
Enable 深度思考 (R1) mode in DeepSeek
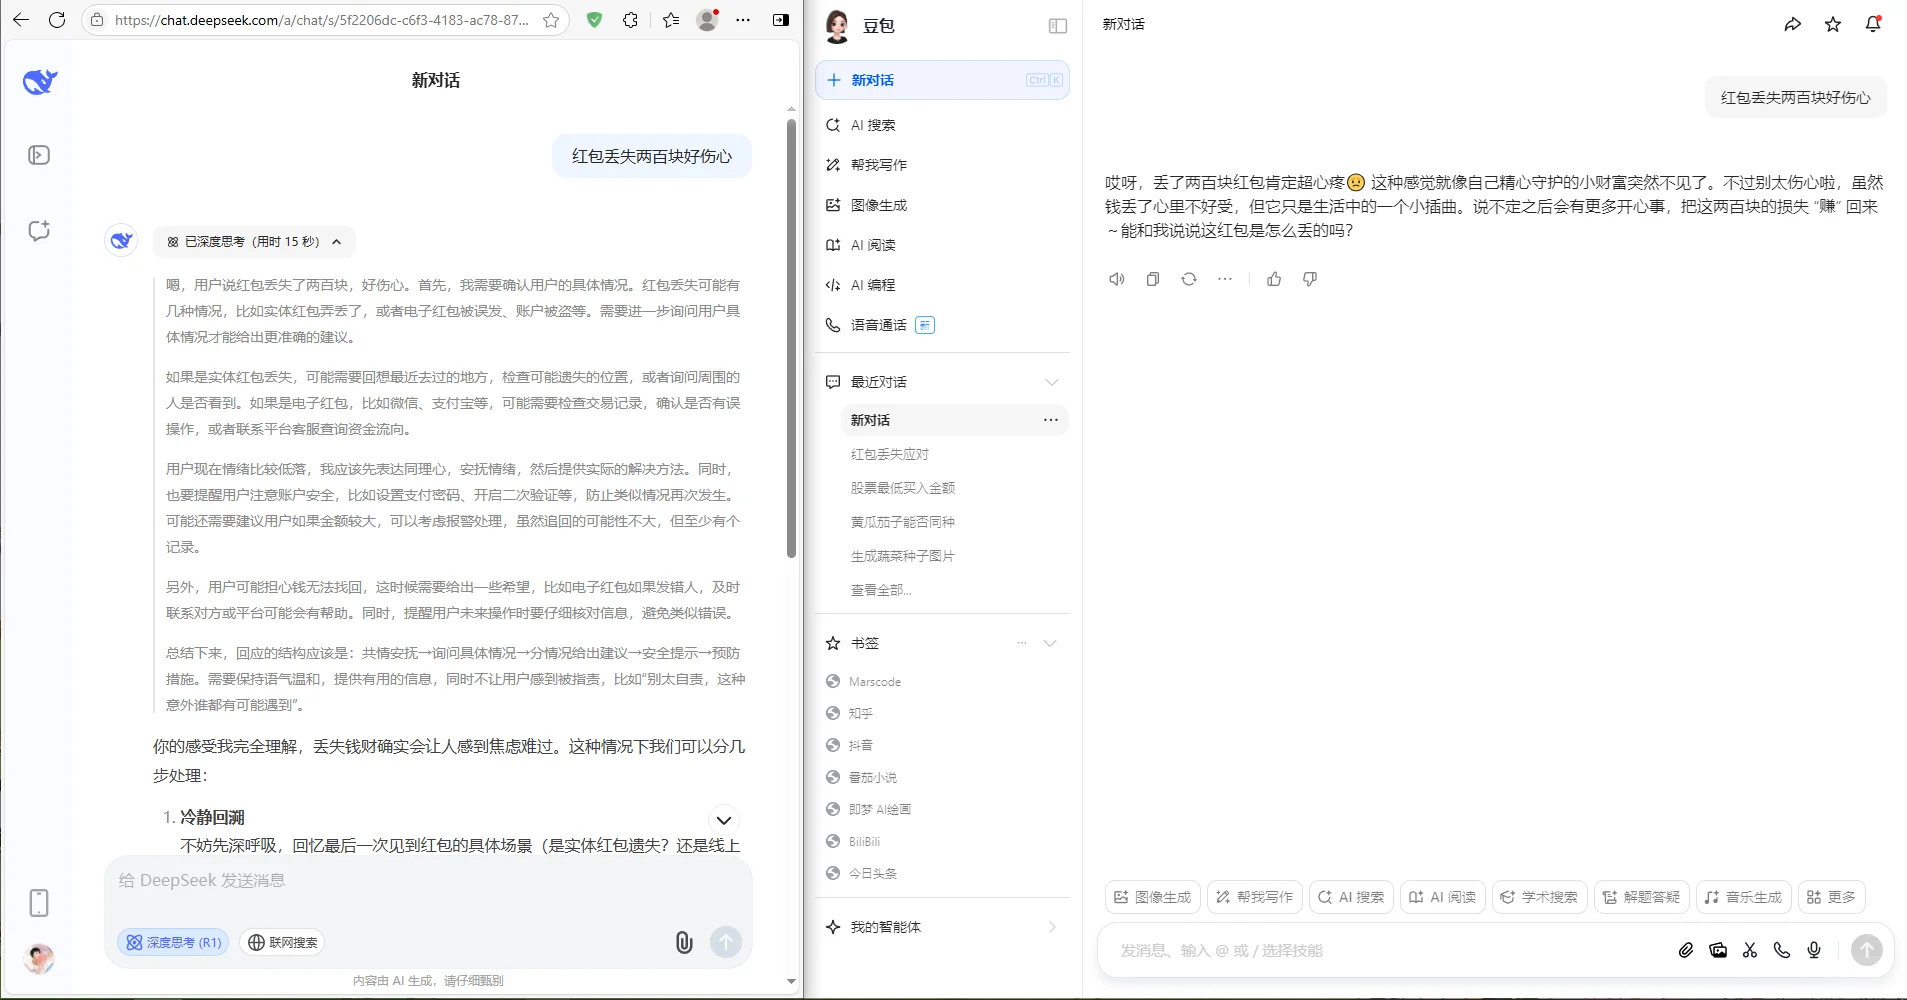point(172,942)
